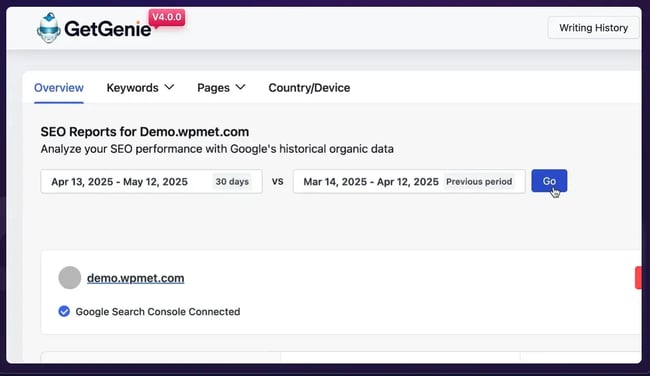Switch to the Country/Device tab
The width and height of the screenshot is (650, 376).
pyautogui.click(x=309, y=88)
